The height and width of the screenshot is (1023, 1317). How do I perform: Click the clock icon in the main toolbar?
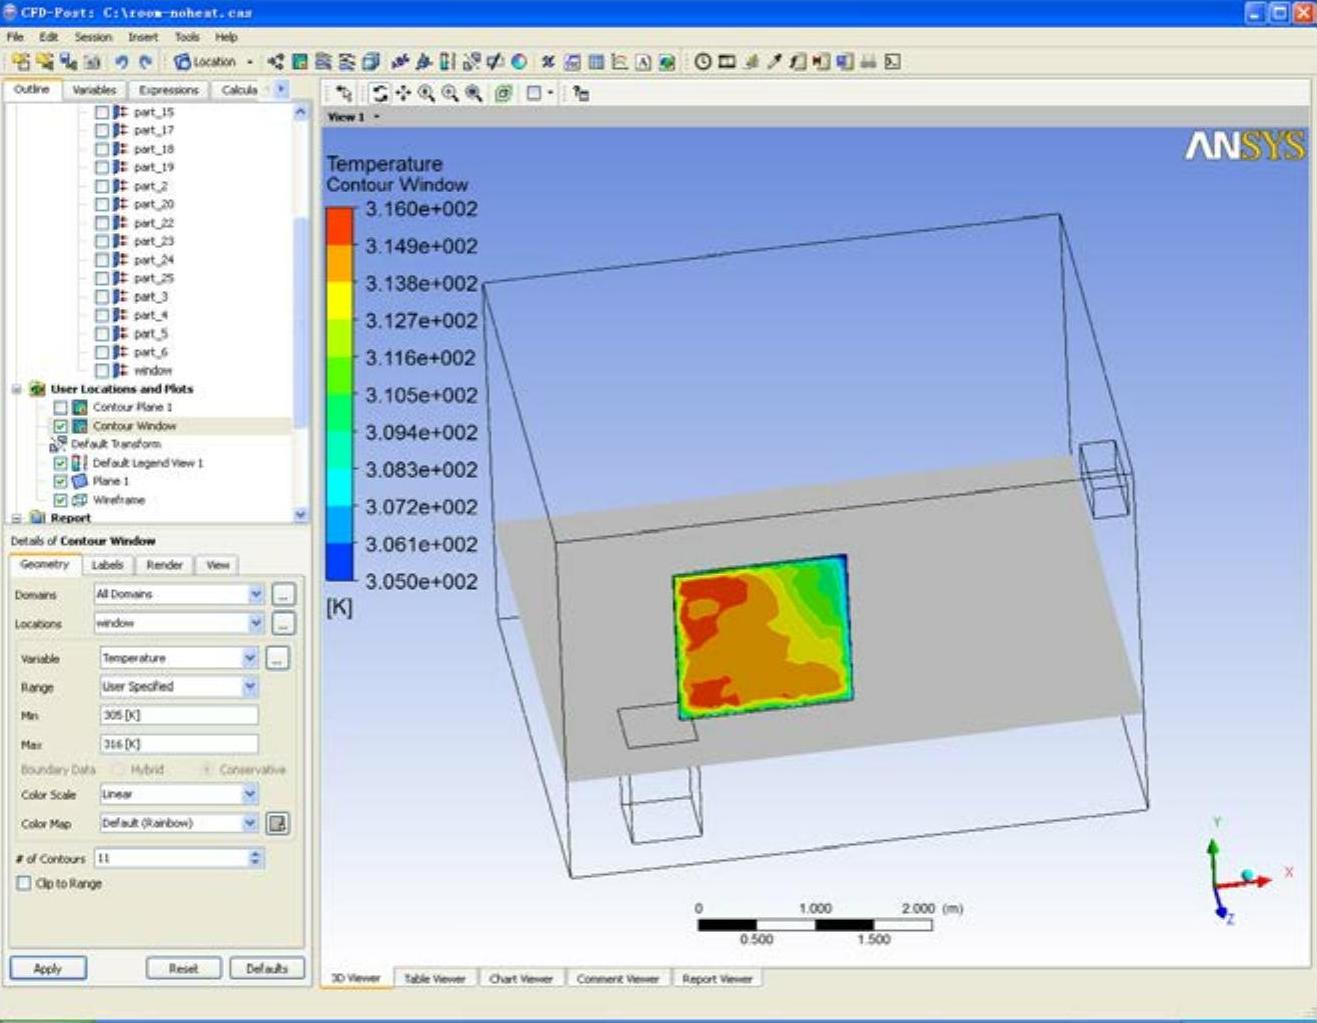(703, 62)
